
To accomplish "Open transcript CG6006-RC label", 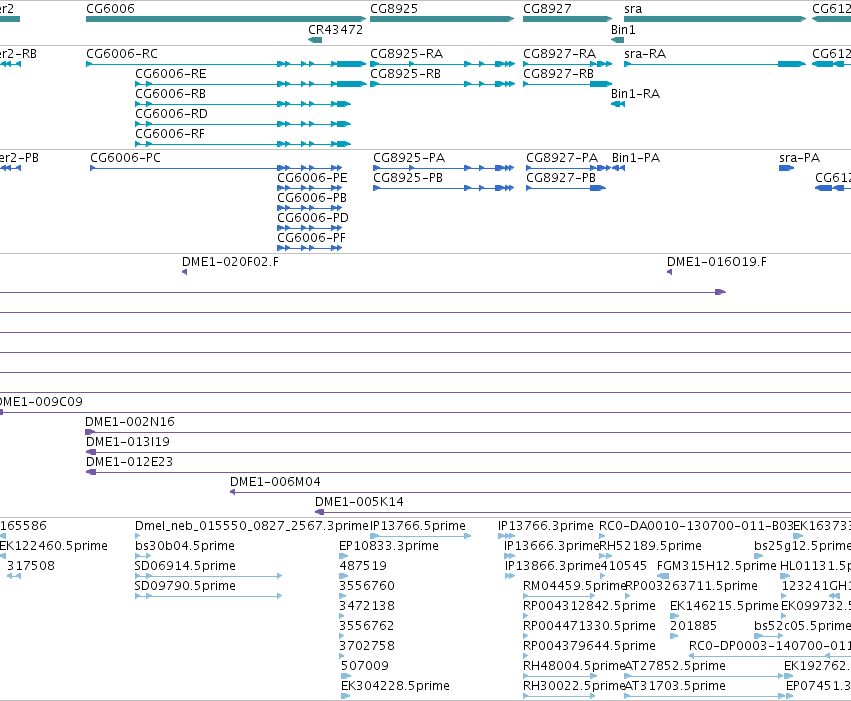I will pyautogui.click(x=122, y=54).
